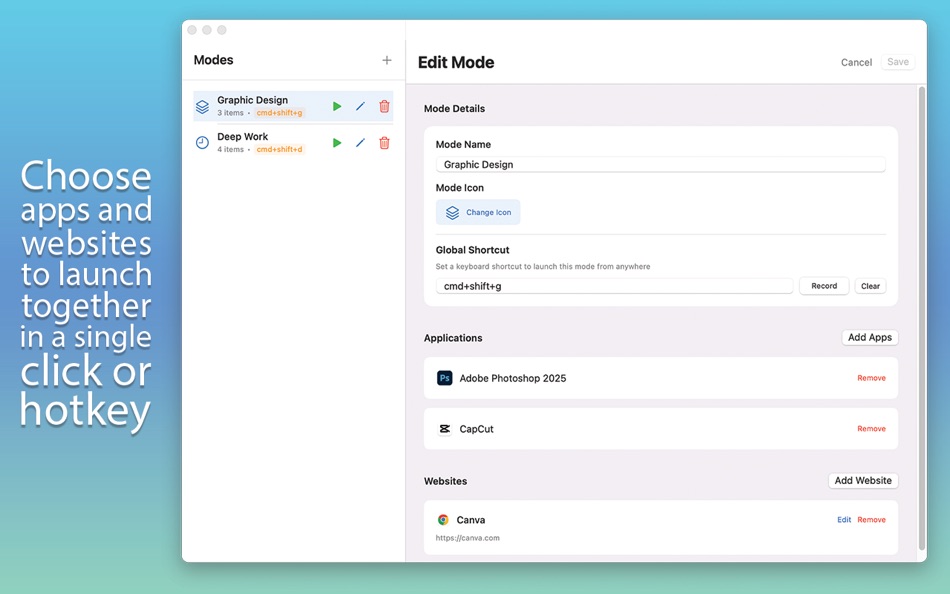Open Add Apps button
Screen dimensions: 950x594
[869, 338]
